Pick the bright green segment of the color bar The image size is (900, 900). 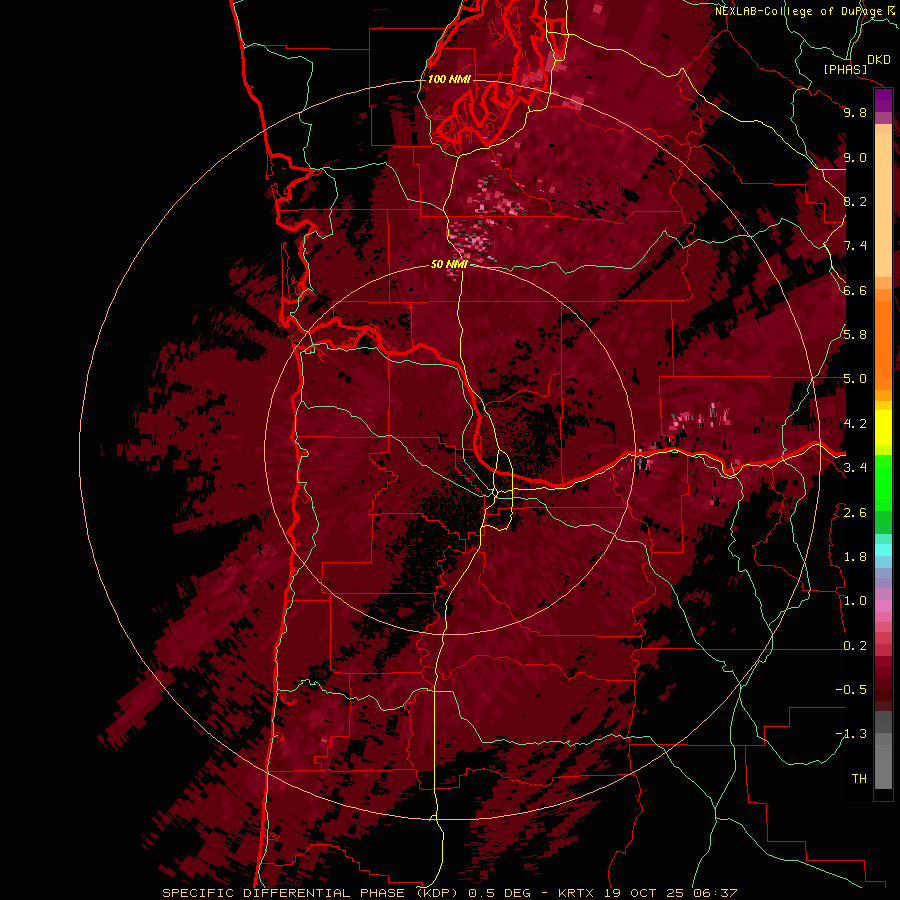883,483
